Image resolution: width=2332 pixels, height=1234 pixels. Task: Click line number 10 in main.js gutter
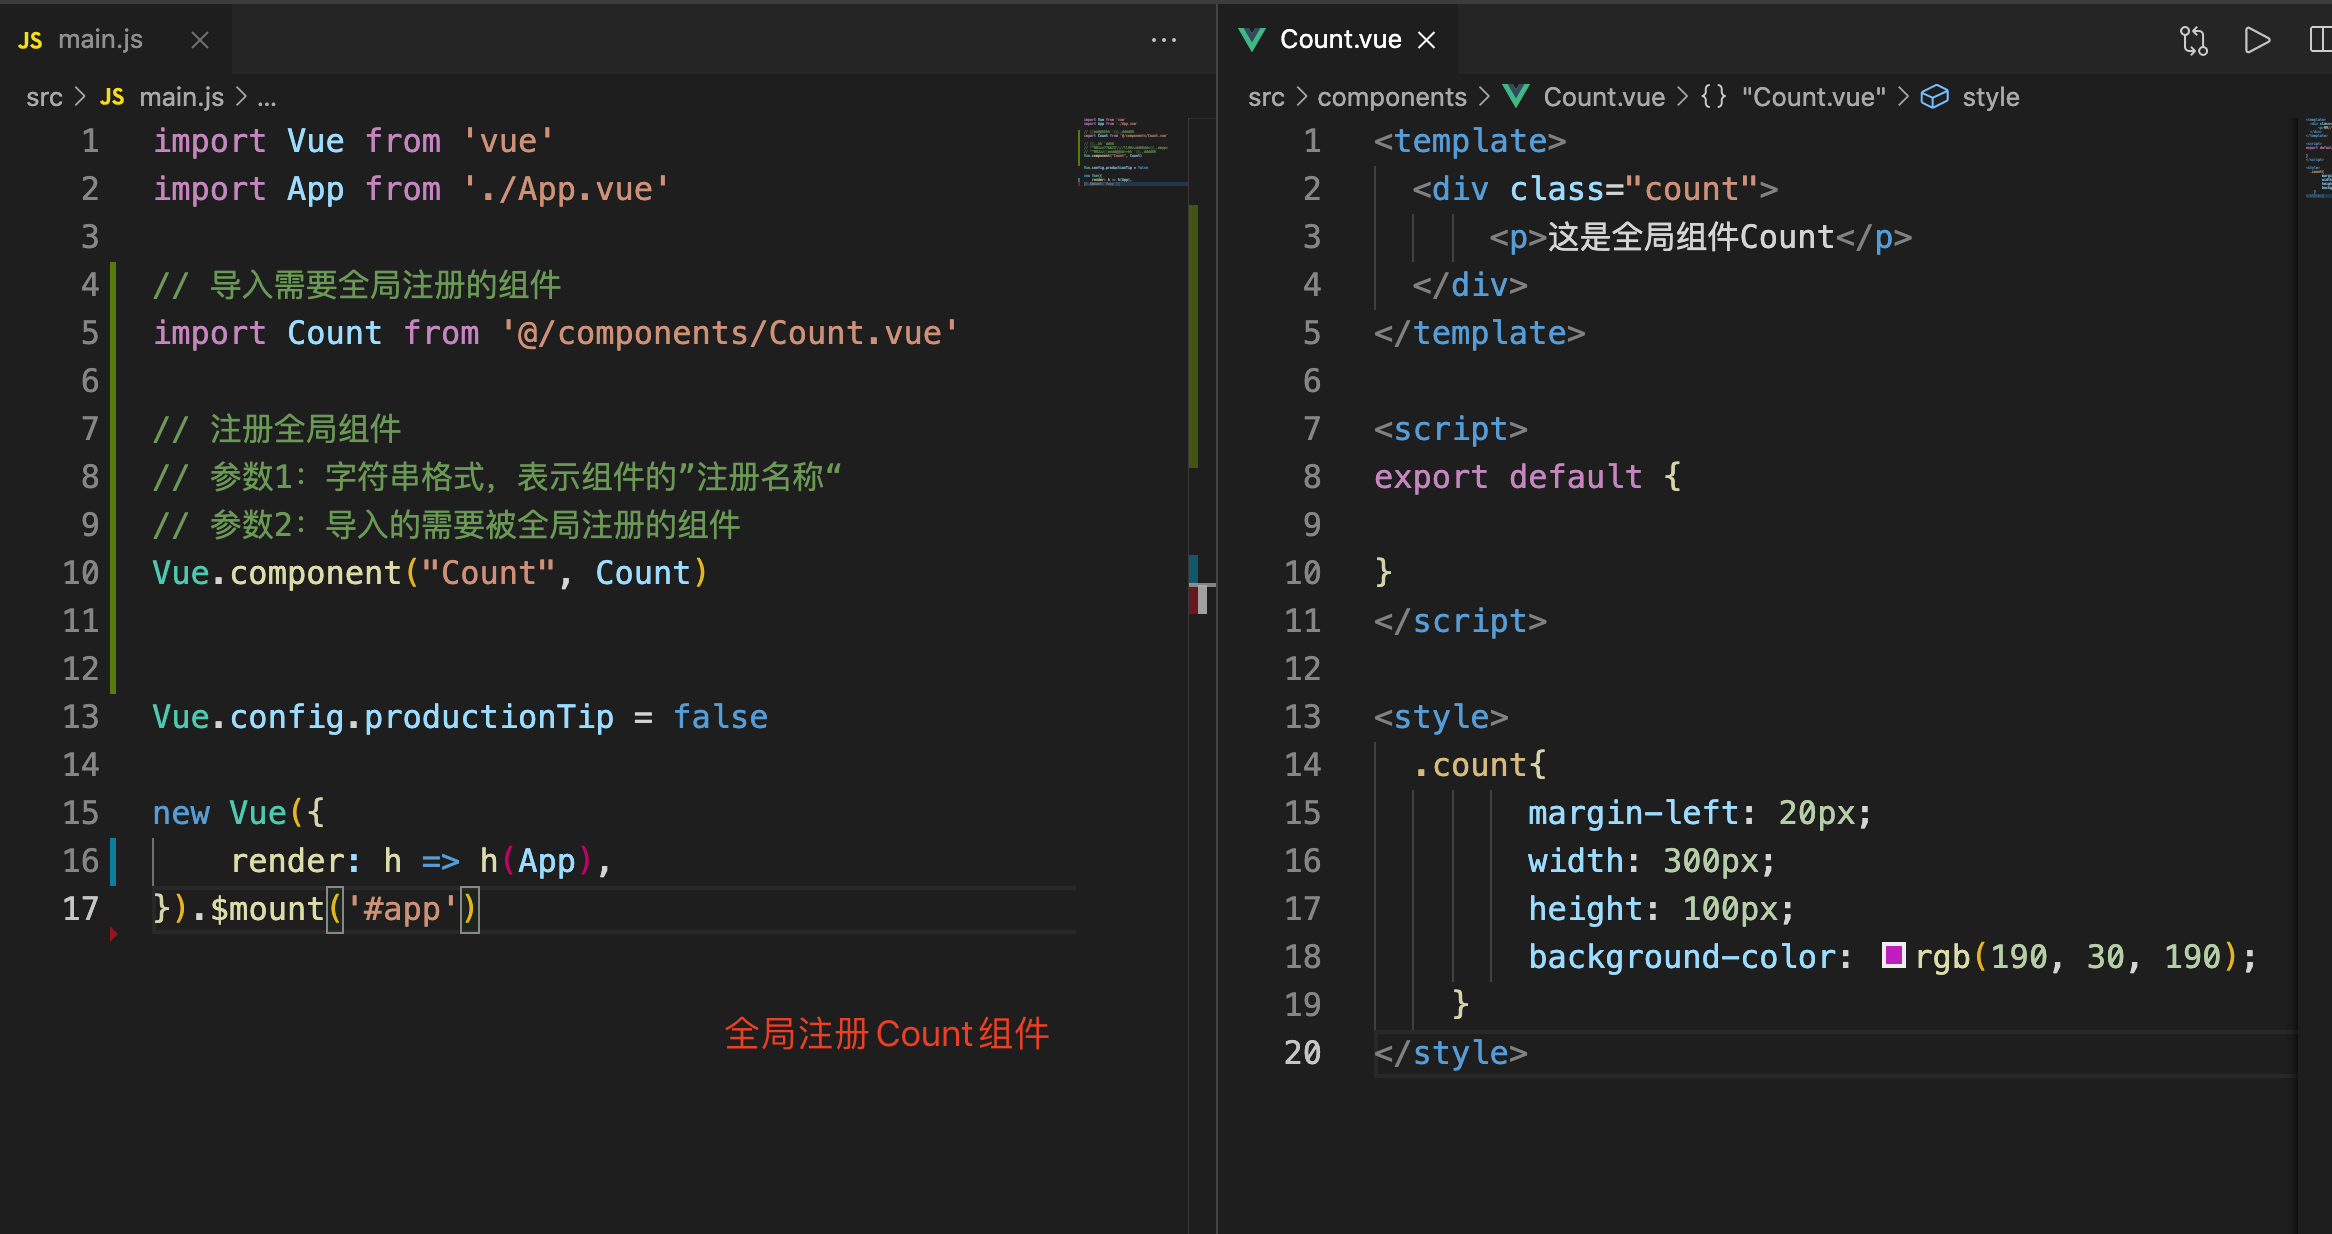pos(81,573)
